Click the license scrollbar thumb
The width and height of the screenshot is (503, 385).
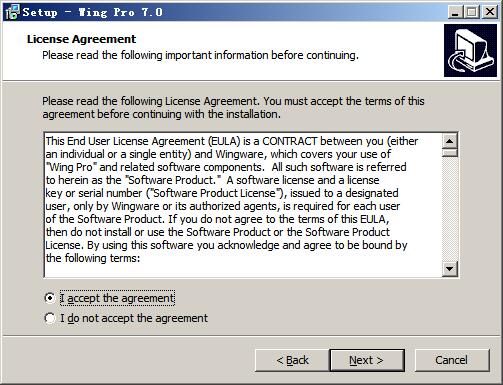pos(450,153)
